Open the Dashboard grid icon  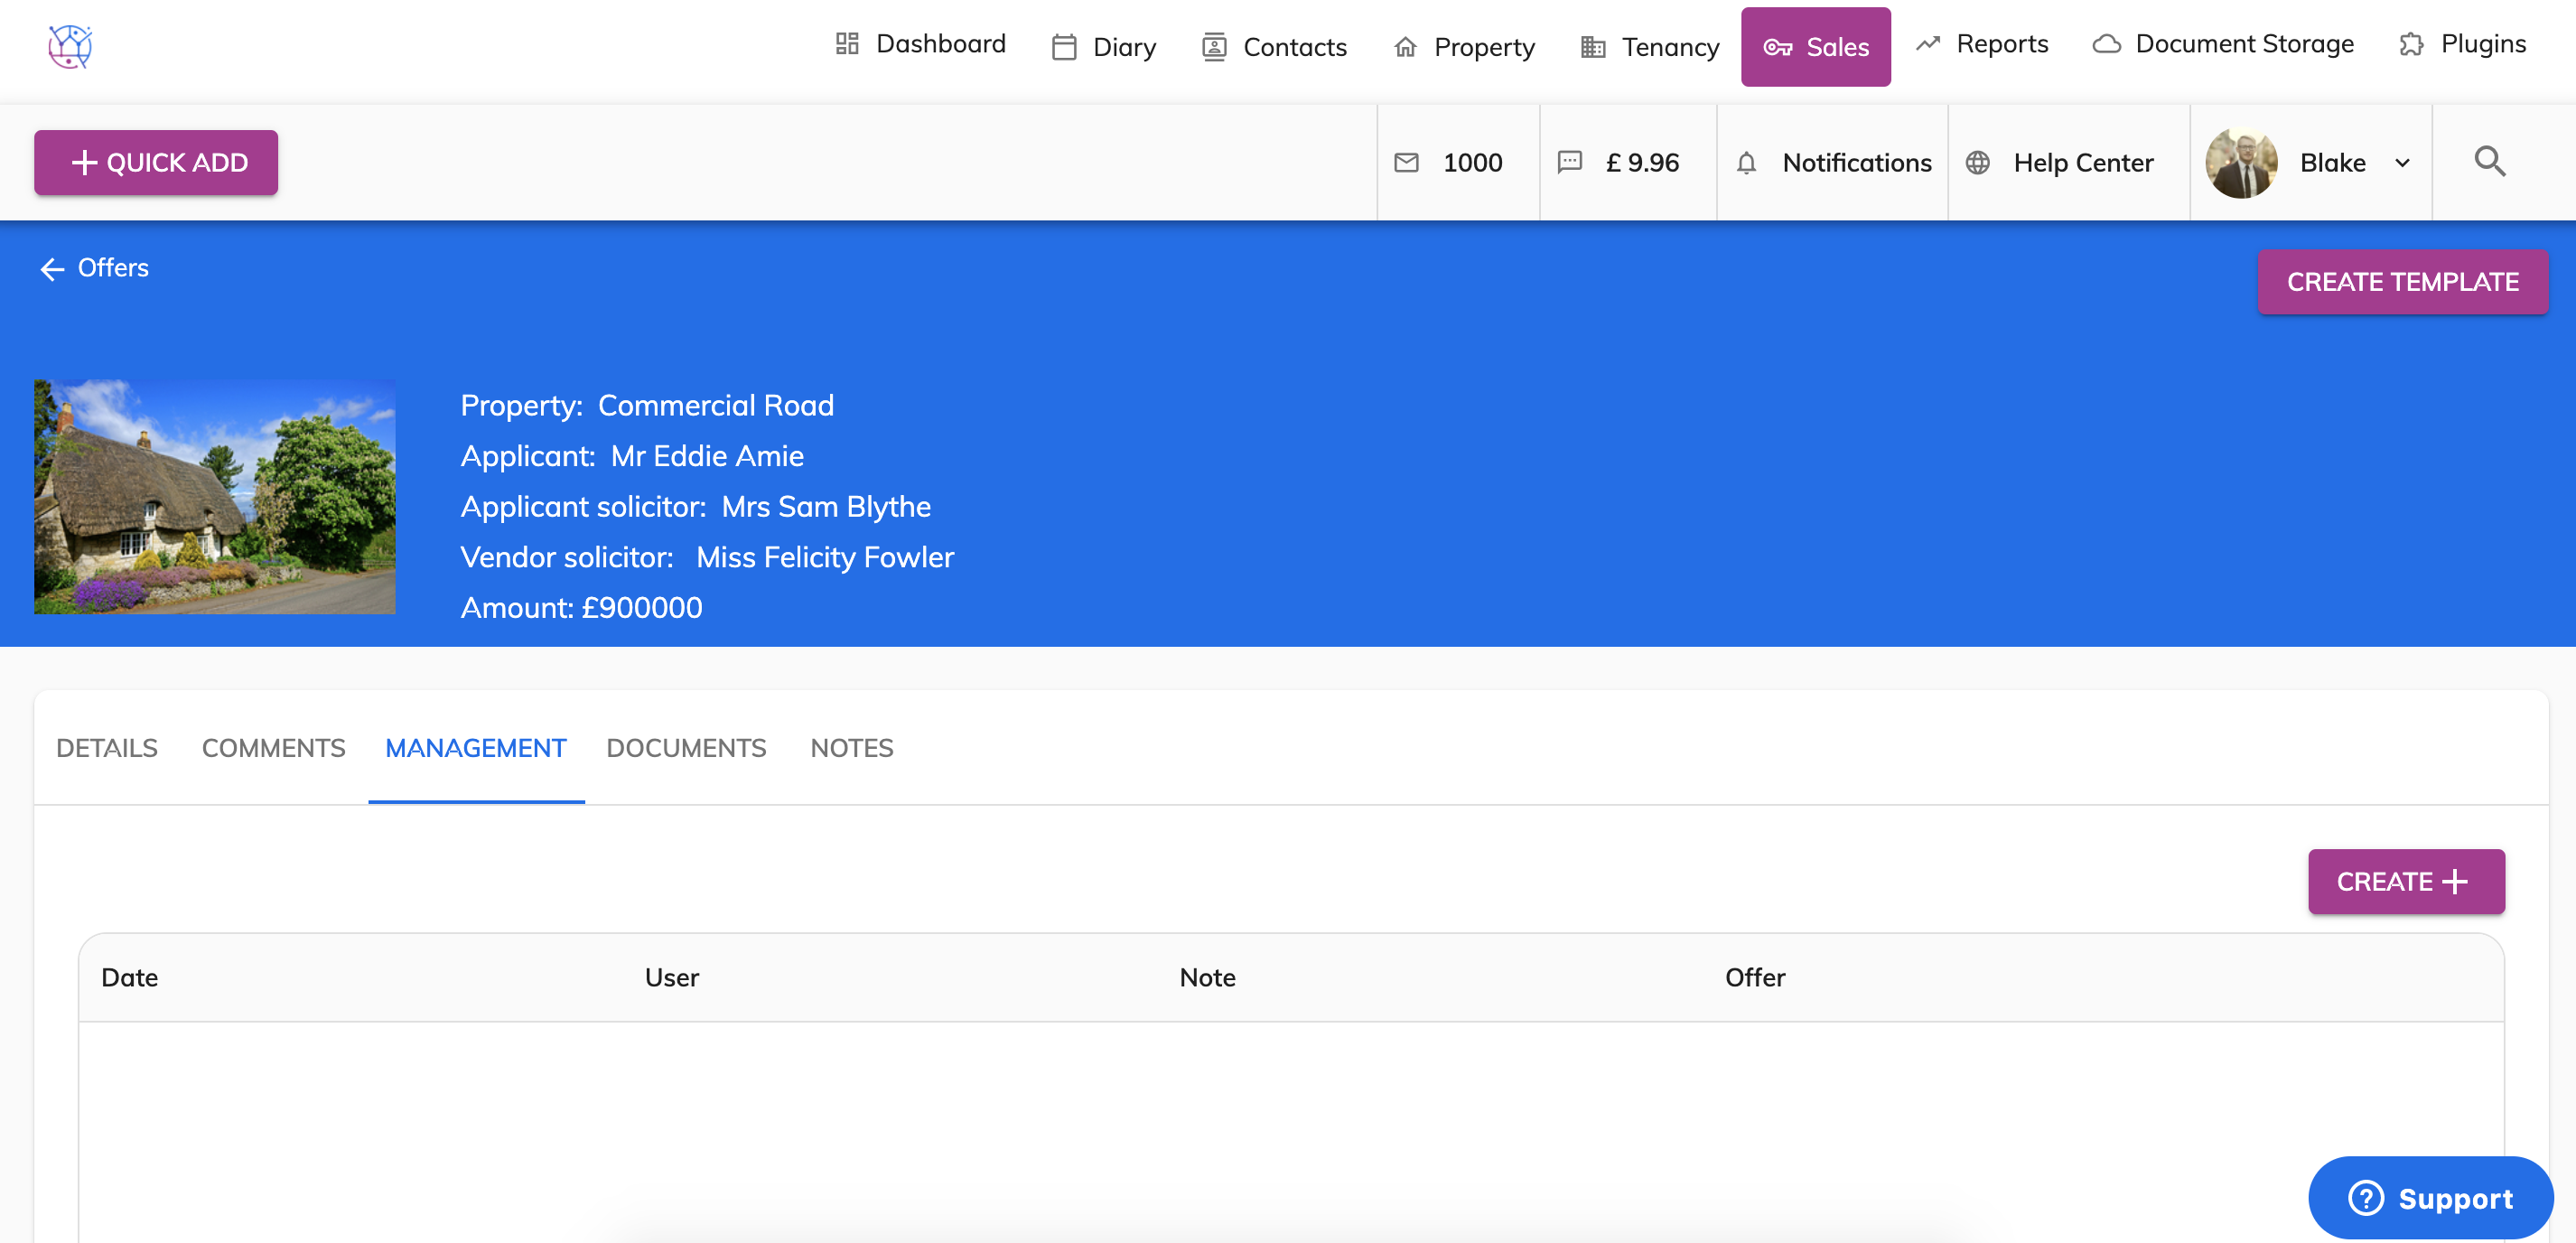pos(847,44)
